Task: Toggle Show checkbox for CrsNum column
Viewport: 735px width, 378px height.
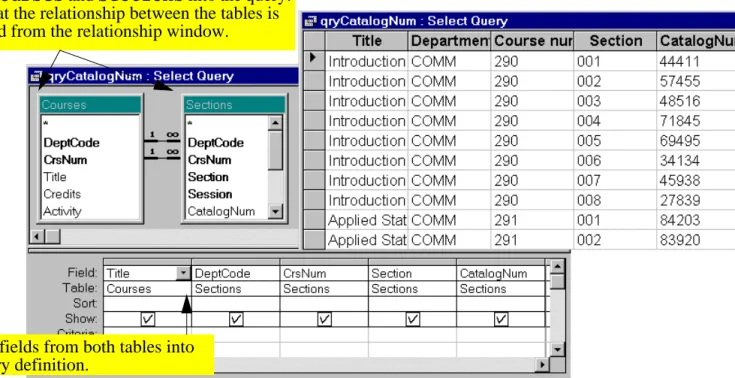Action: point(324,319)
